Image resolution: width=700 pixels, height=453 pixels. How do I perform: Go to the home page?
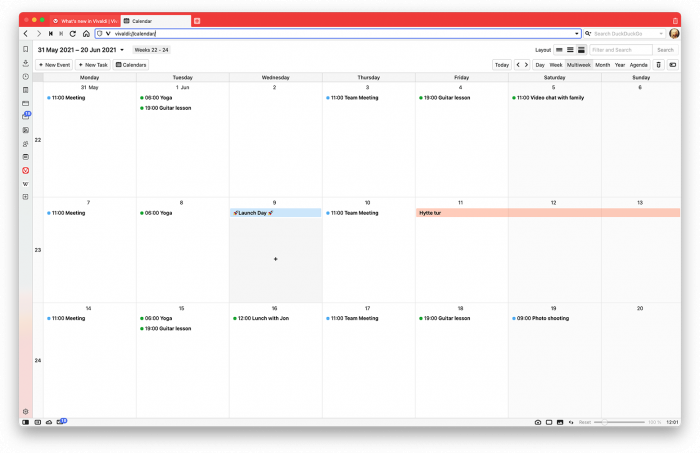86,33
